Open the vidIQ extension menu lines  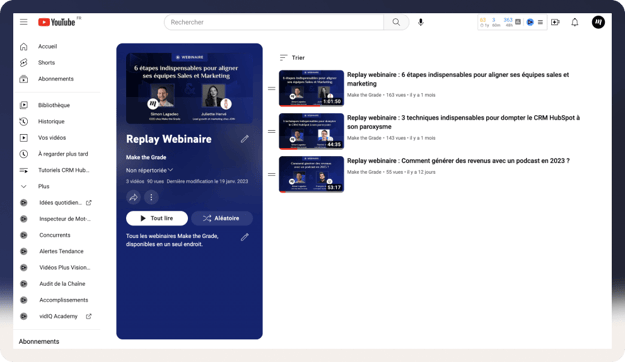pos(540,22)
